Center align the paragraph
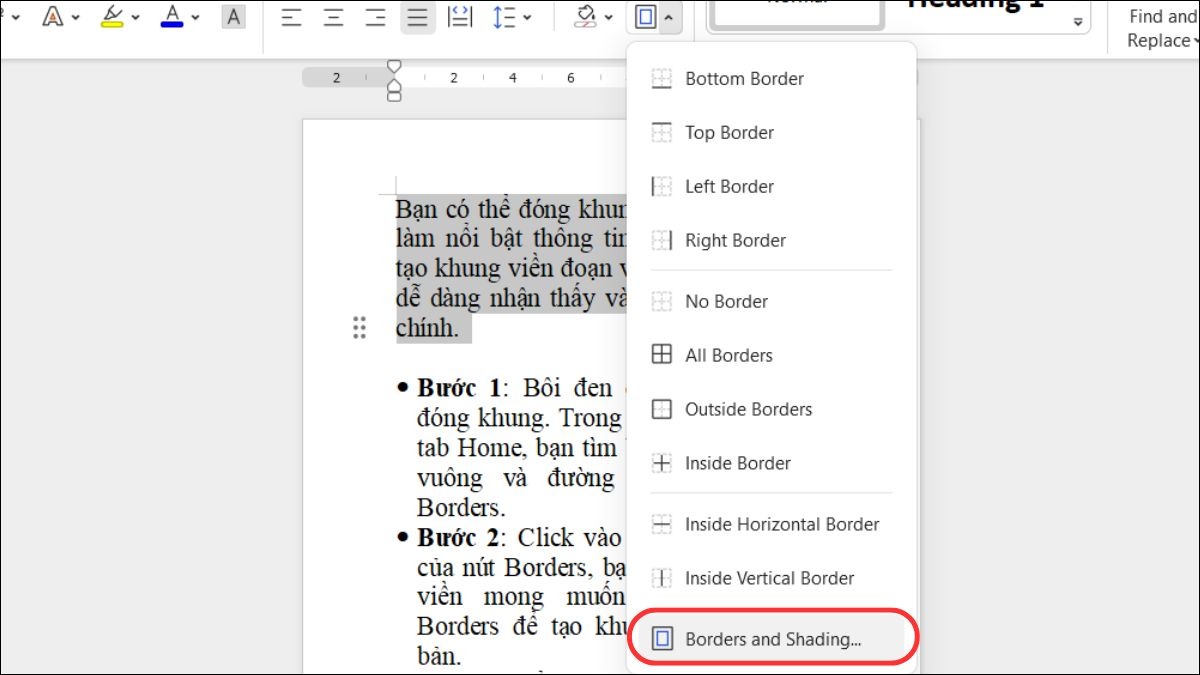 pyautogui.click(x=333, y=17)
